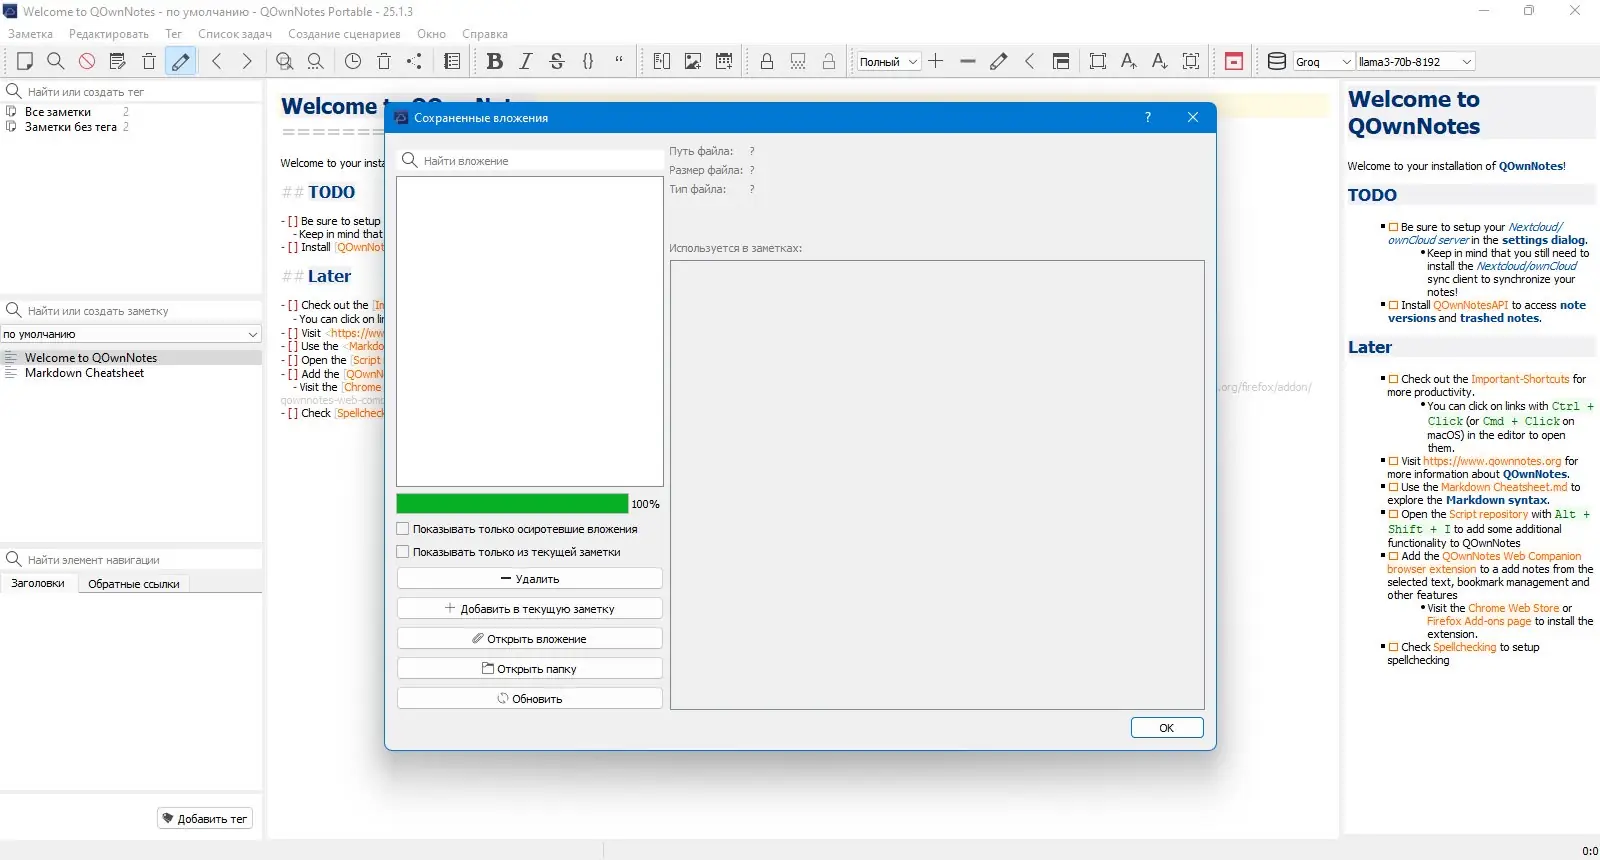Screen dimensions: 1600x860
Task: Click the calendar table insert icon
Action: point(724,61)
